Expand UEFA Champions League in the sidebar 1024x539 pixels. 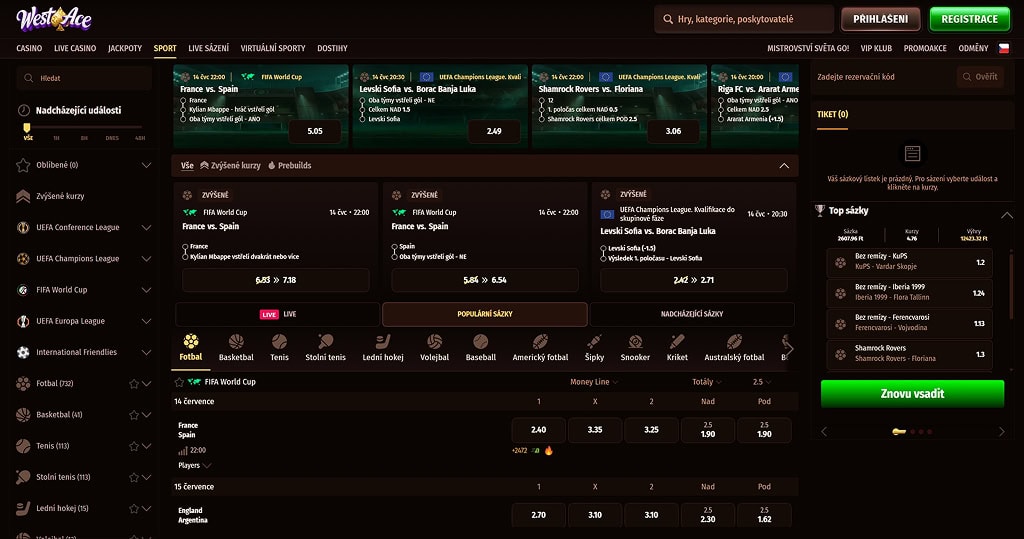[x=146, y=259]
